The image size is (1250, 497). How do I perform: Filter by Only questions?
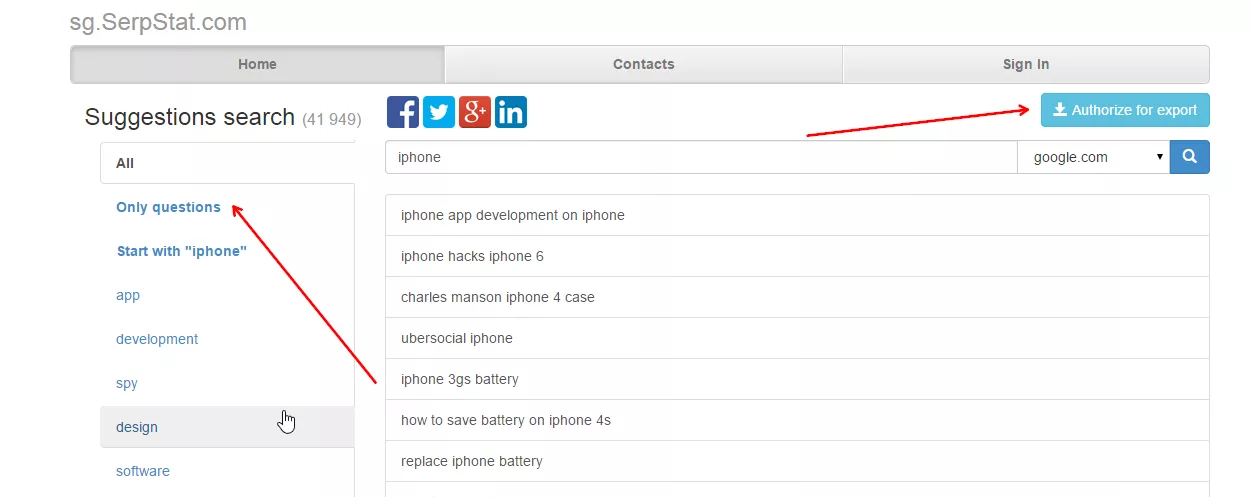click(168, 207)
